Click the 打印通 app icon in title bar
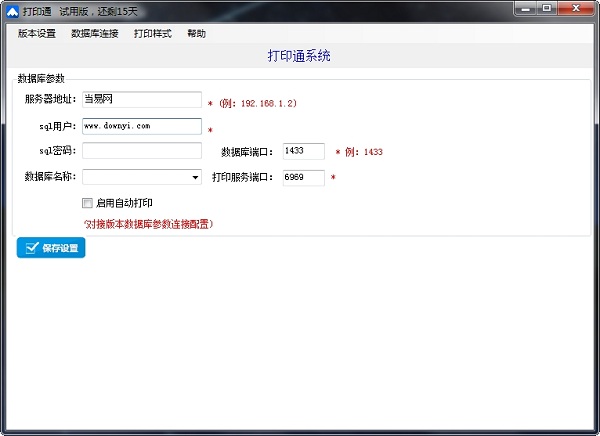The image size is (600, 436). point(11,9)
